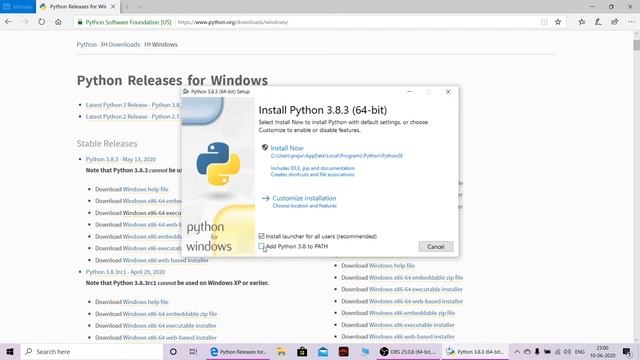
Task: Download x86-64 web-based installer in right column
Action: pyautogui.click(x=416, y=301)
